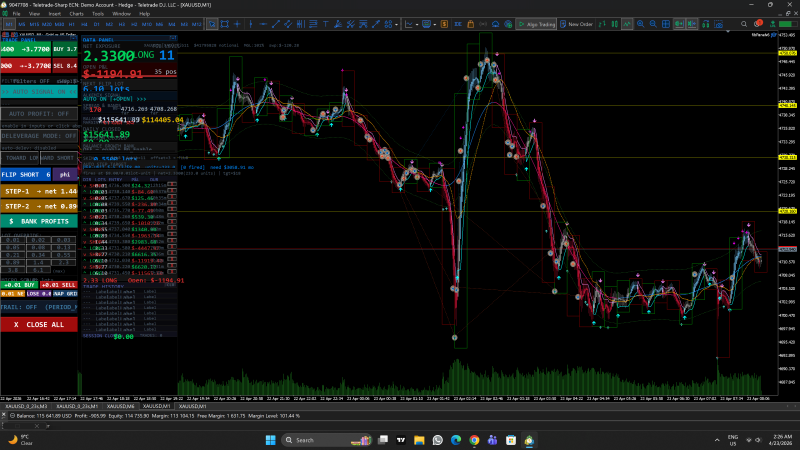This screenshot has width=800, height=450.
Task: Pick the horizontal line drawing tool
Action: point(263,24)
